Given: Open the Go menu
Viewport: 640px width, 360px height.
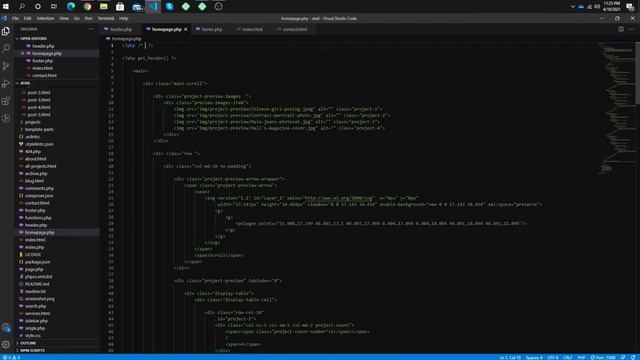Looking at the screenshot, I should 77,18.
